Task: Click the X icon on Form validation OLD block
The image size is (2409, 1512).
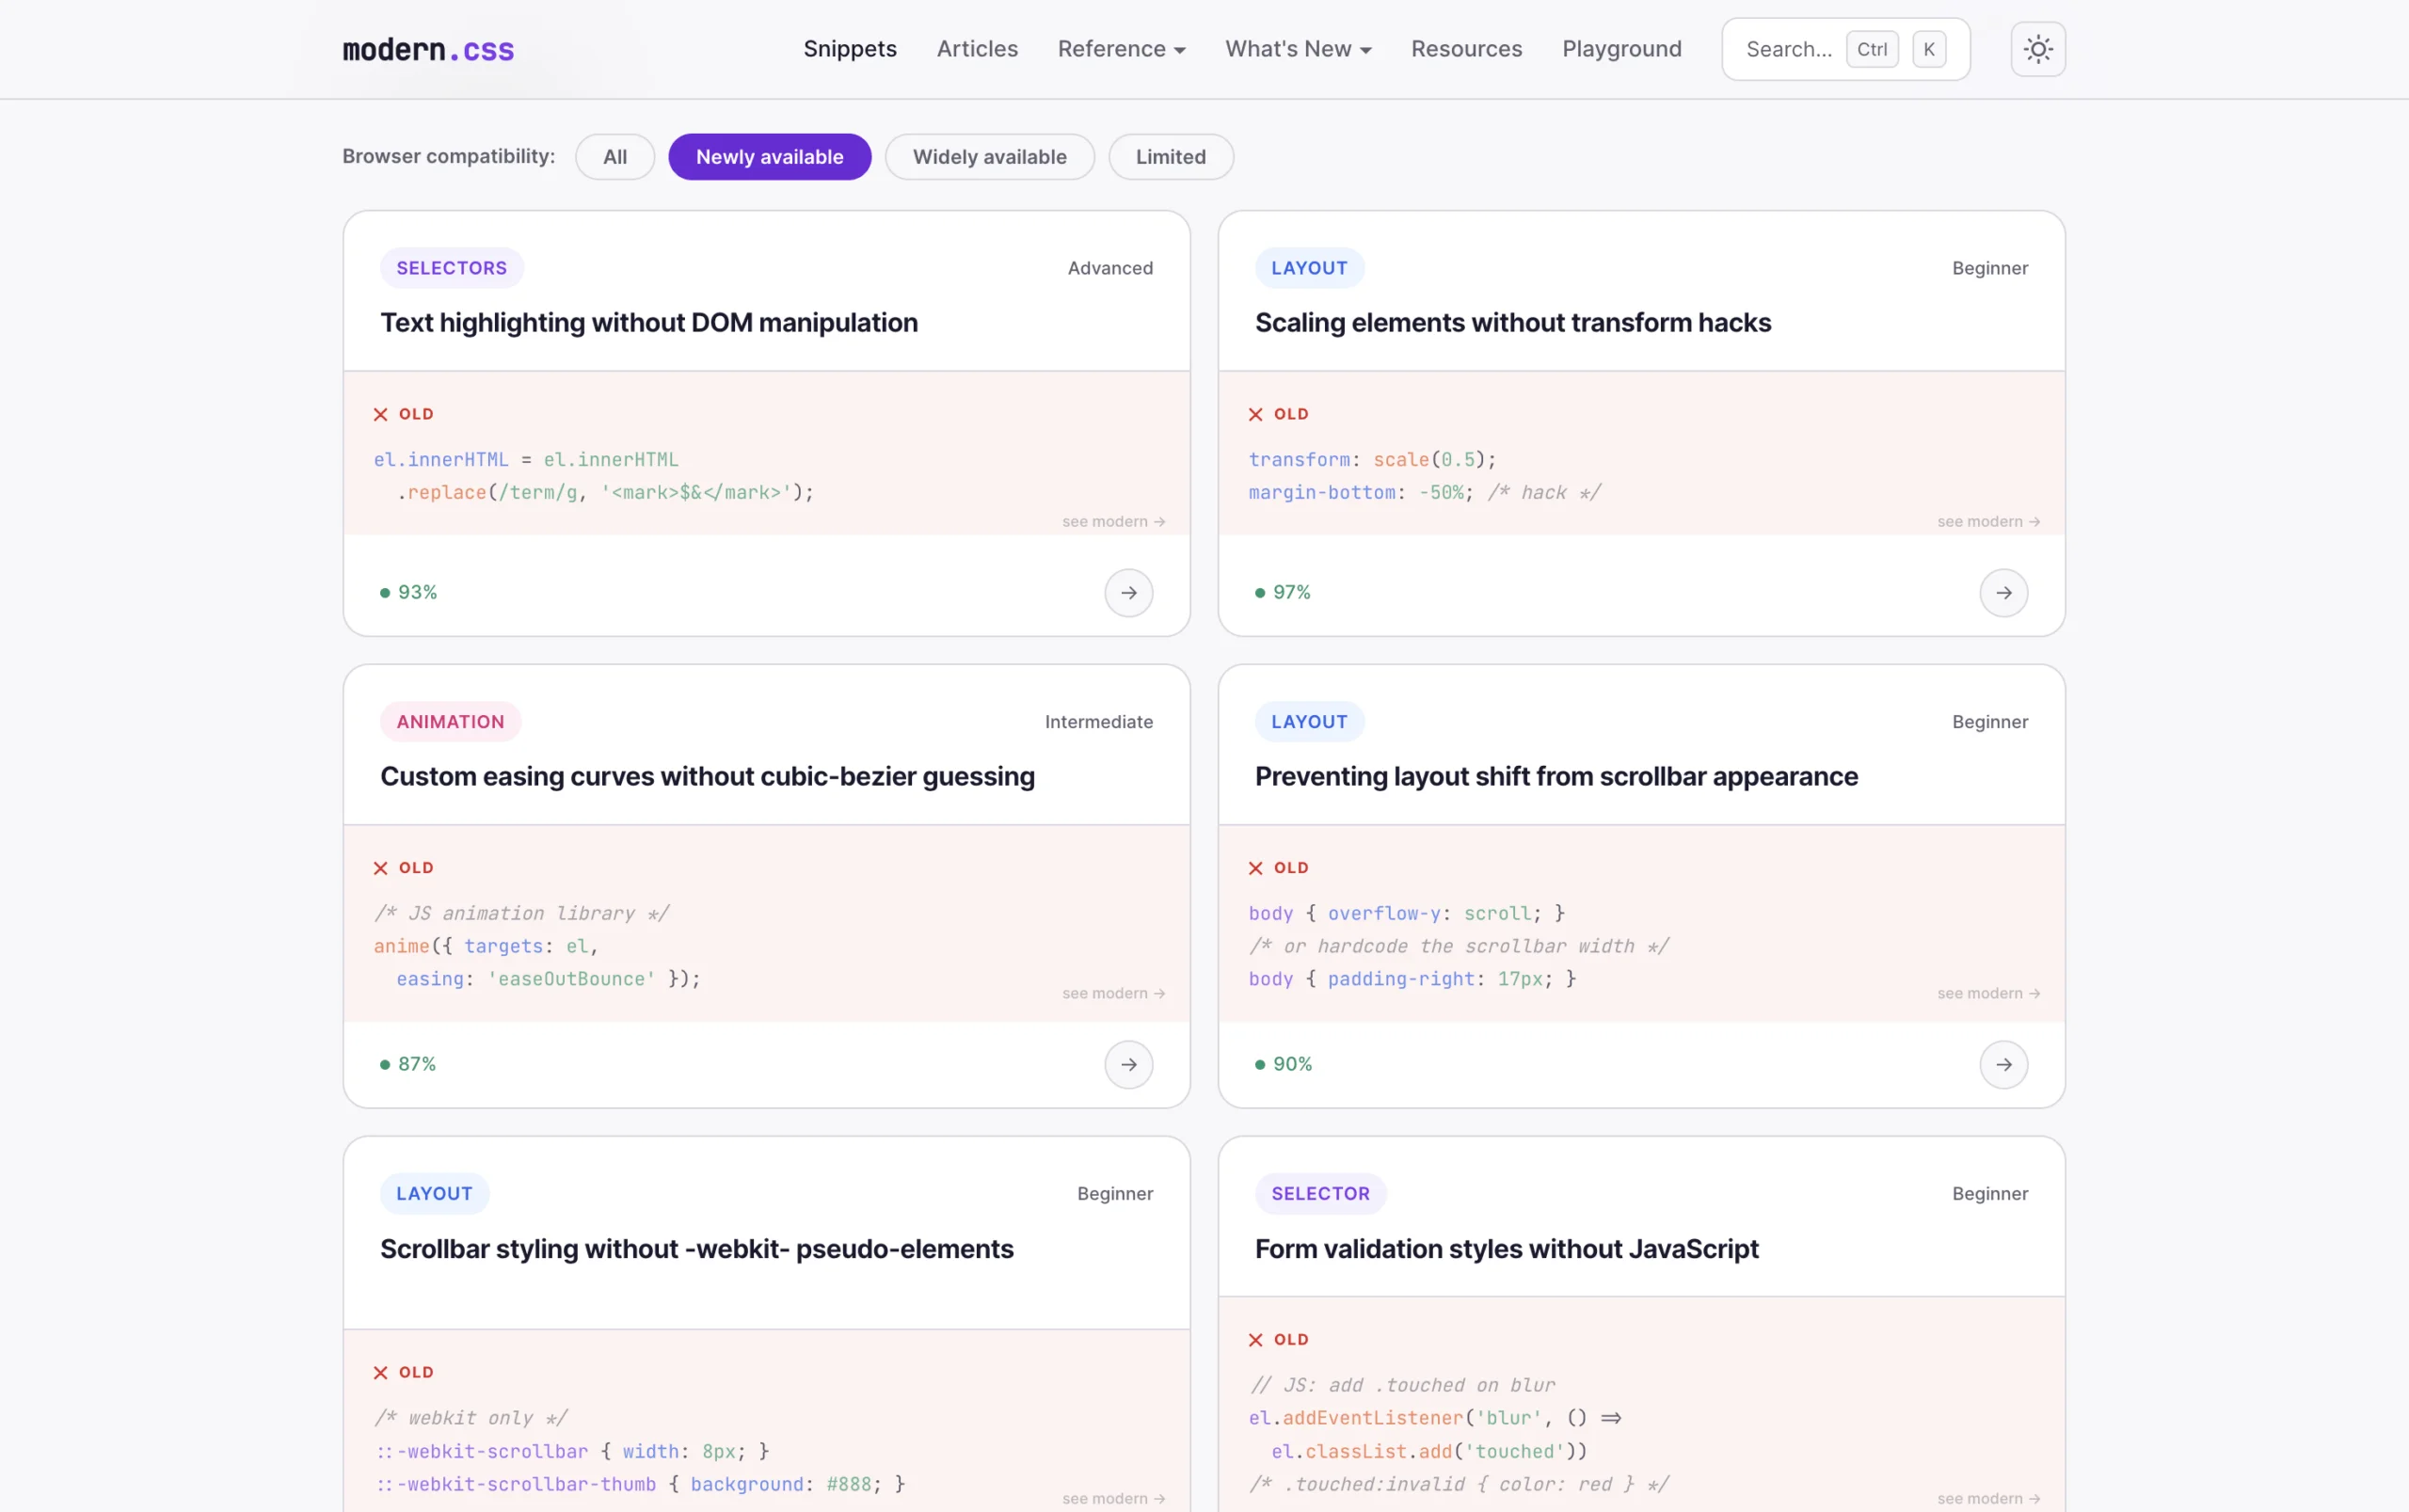Action: tap(1256, 1339)
